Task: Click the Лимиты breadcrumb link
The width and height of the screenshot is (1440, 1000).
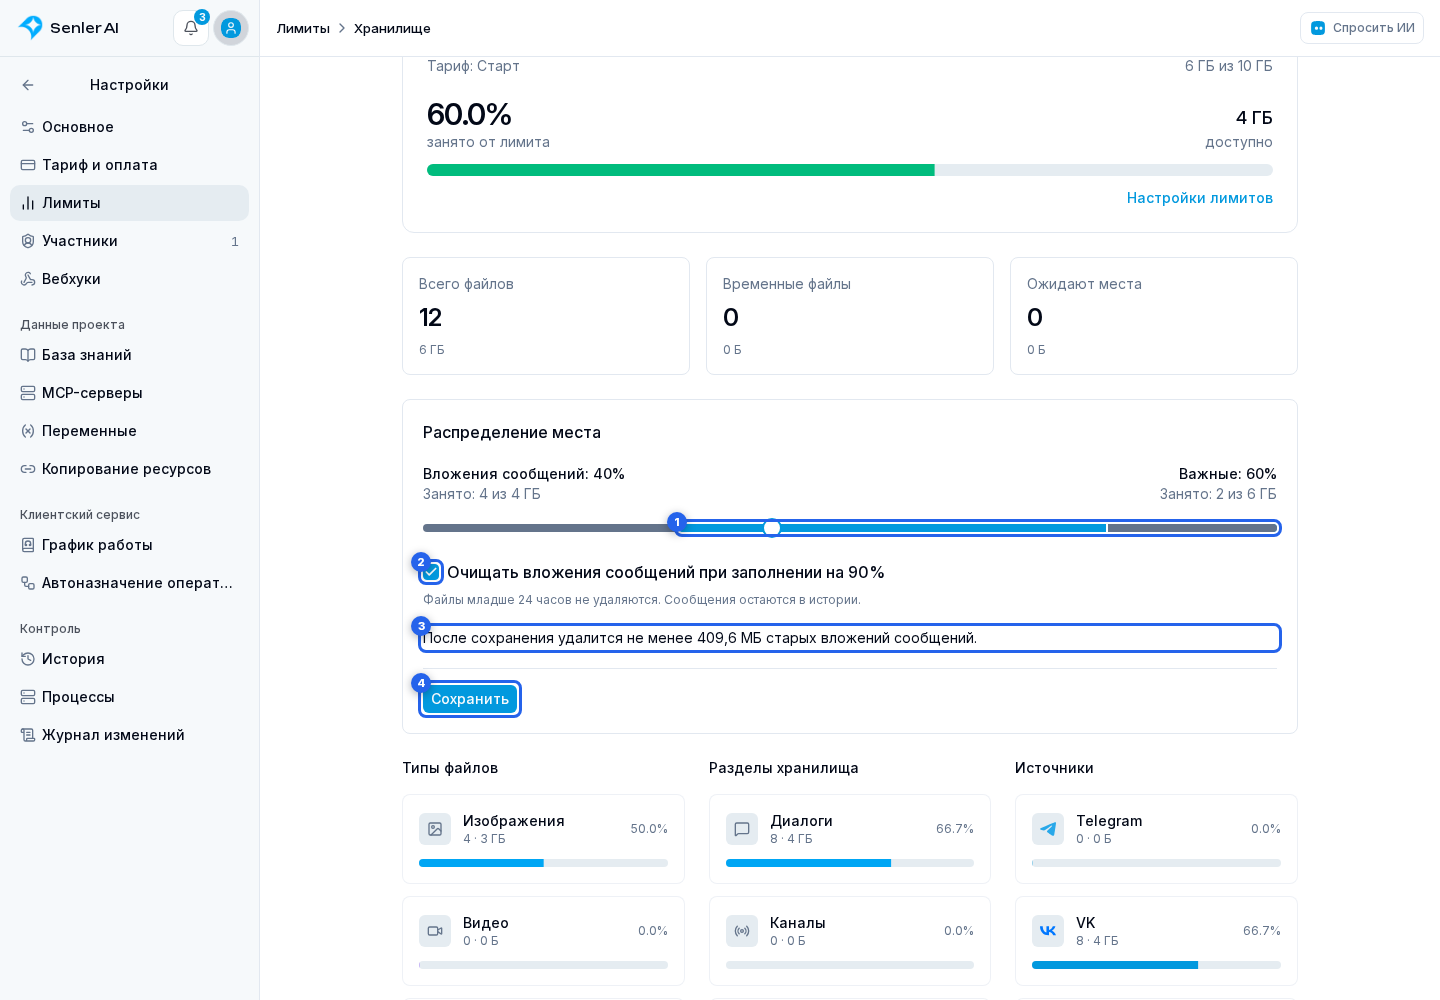Action: [303, 28]
